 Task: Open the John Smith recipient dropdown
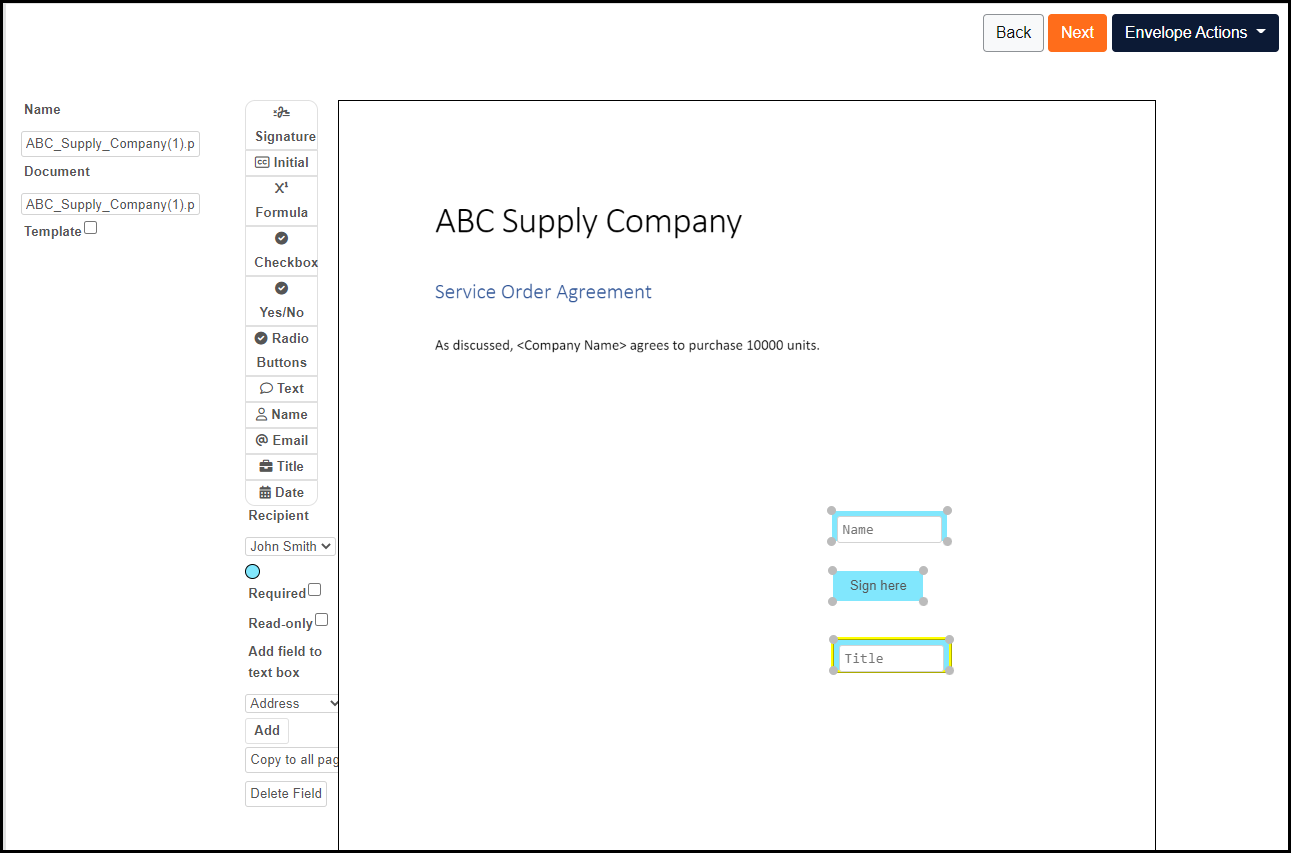[x=290, y=546]
